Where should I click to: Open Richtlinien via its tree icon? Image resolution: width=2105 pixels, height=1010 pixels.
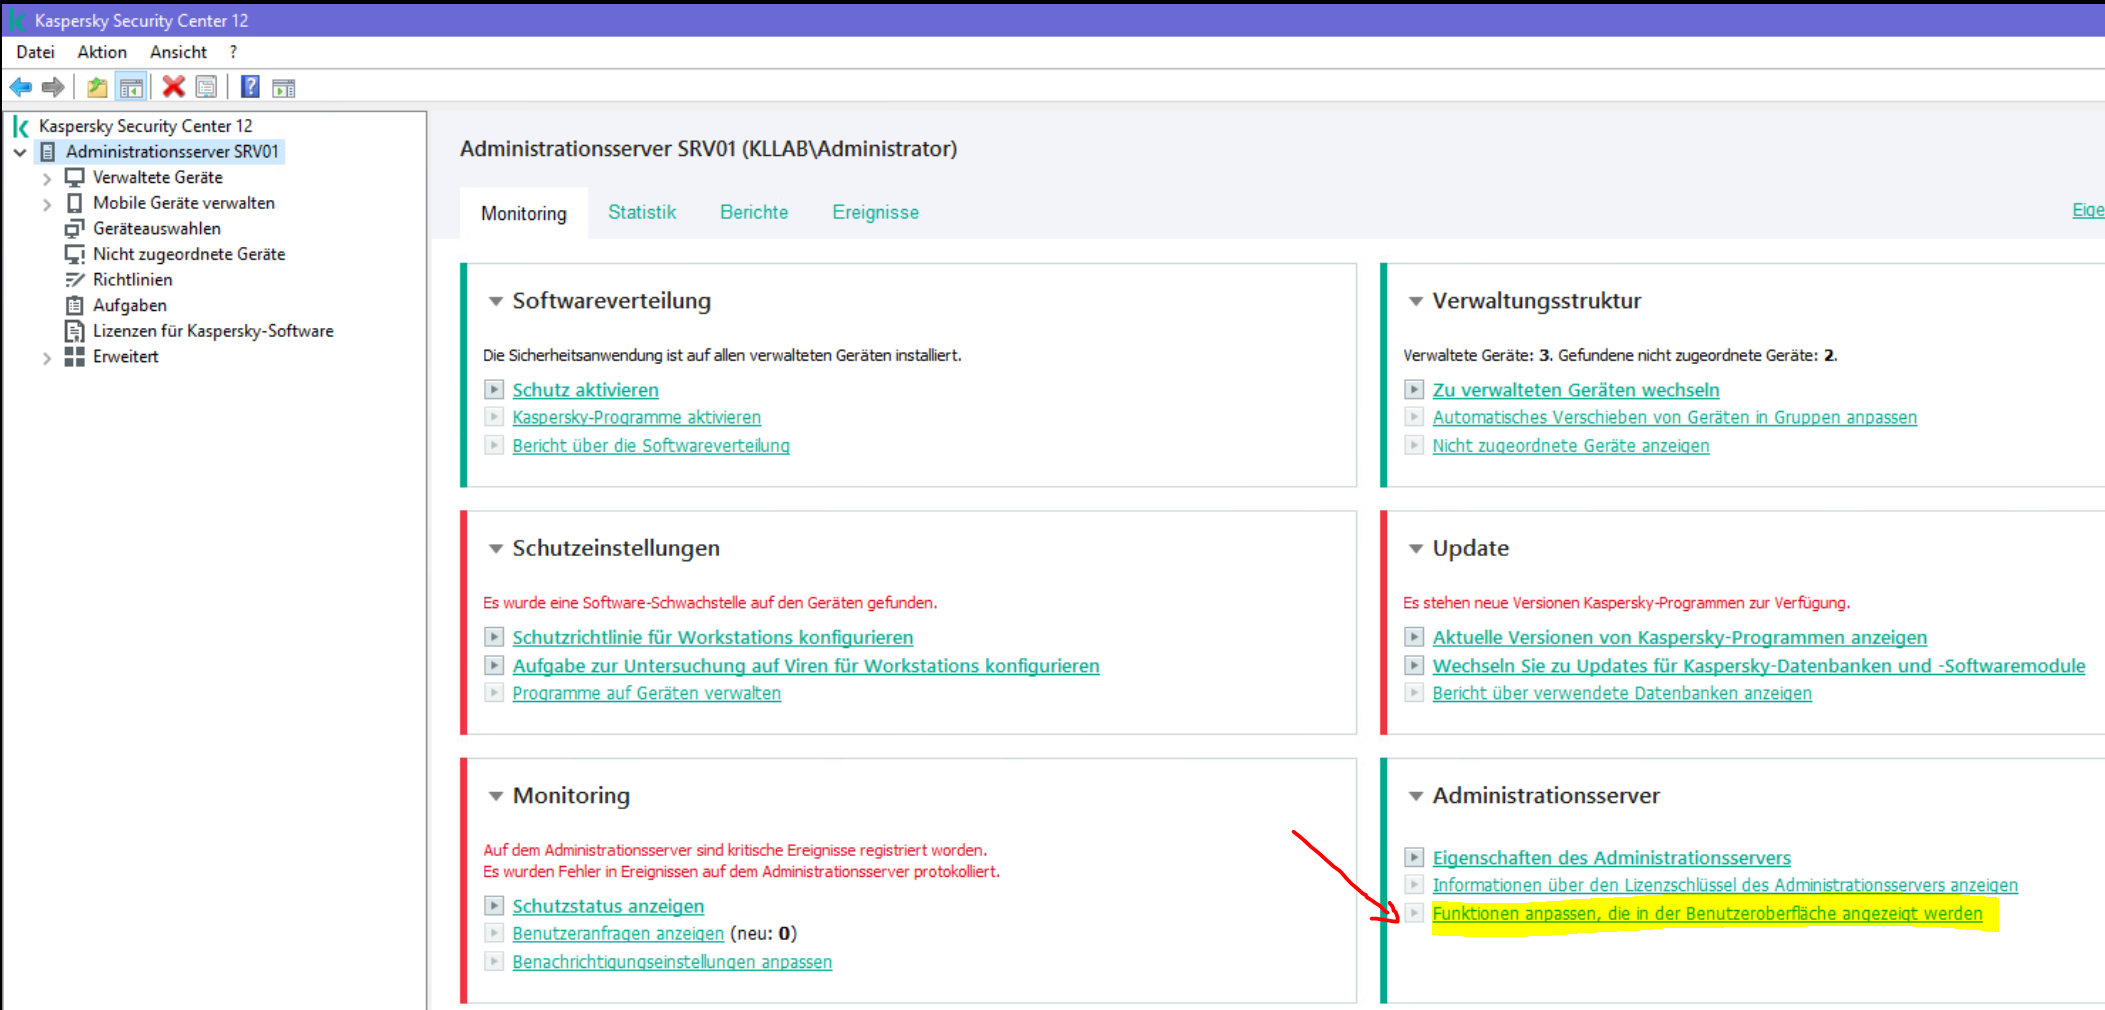coord(74,280)
